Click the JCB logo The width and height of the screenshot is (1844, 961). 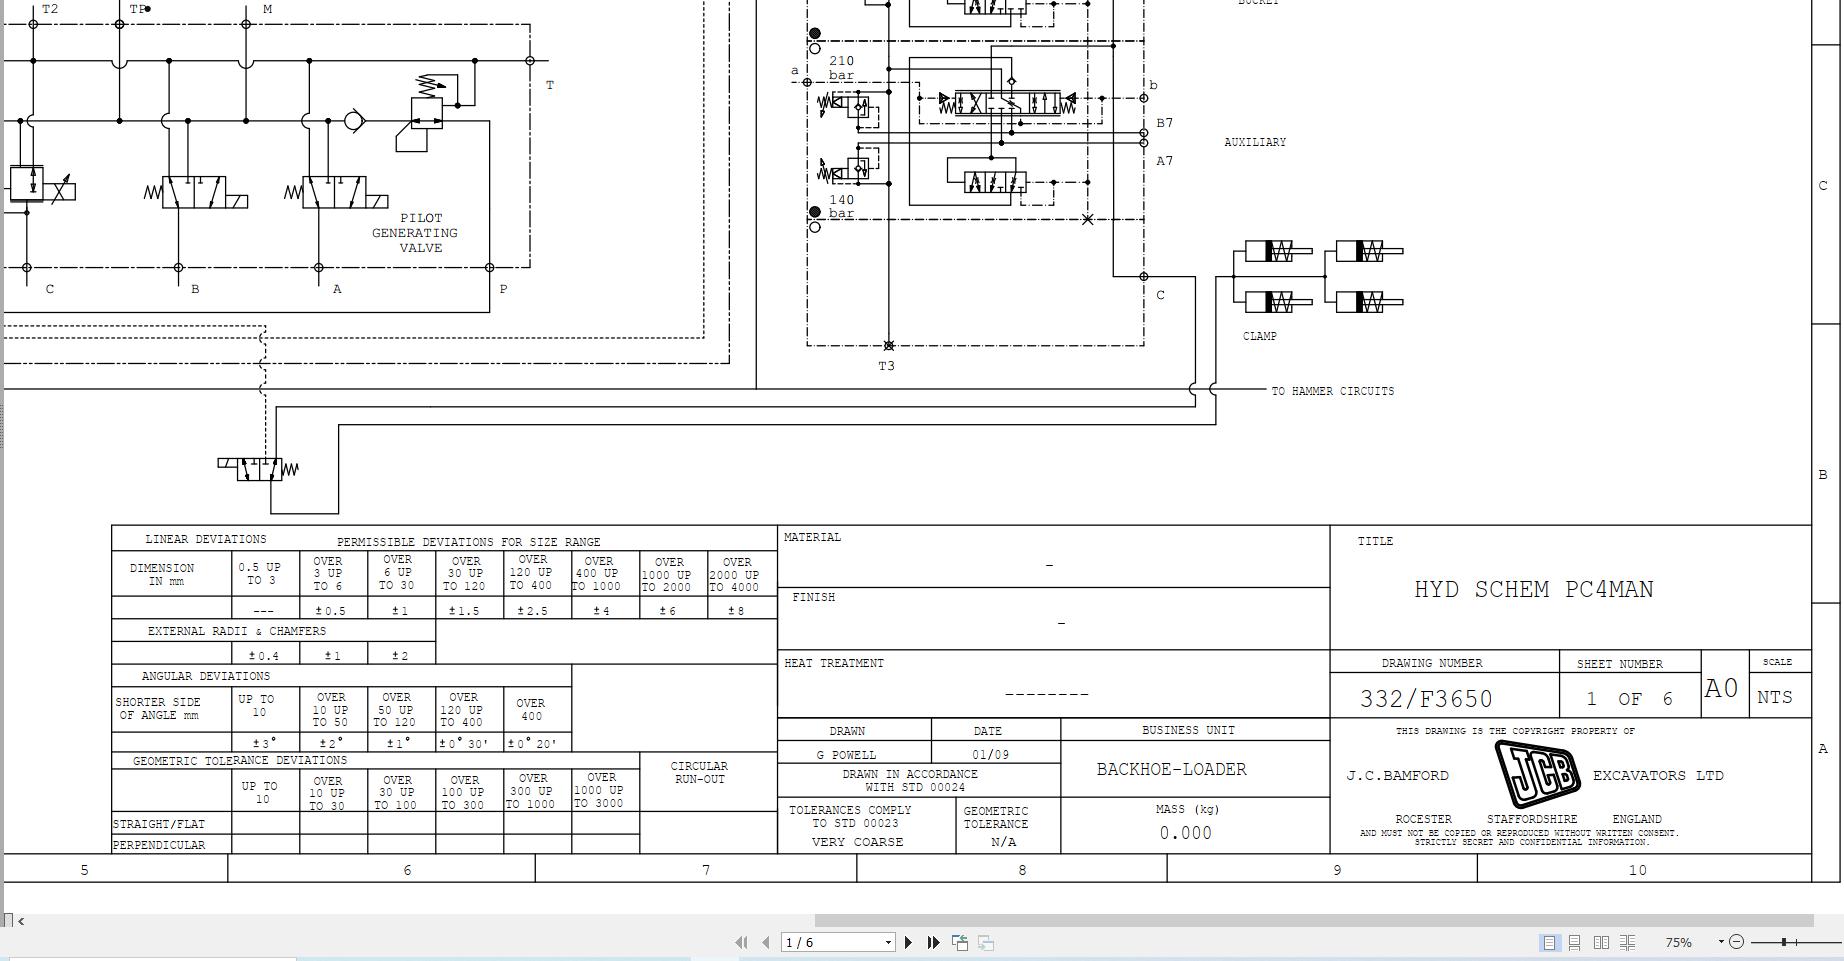click(x=1537, y=774)
